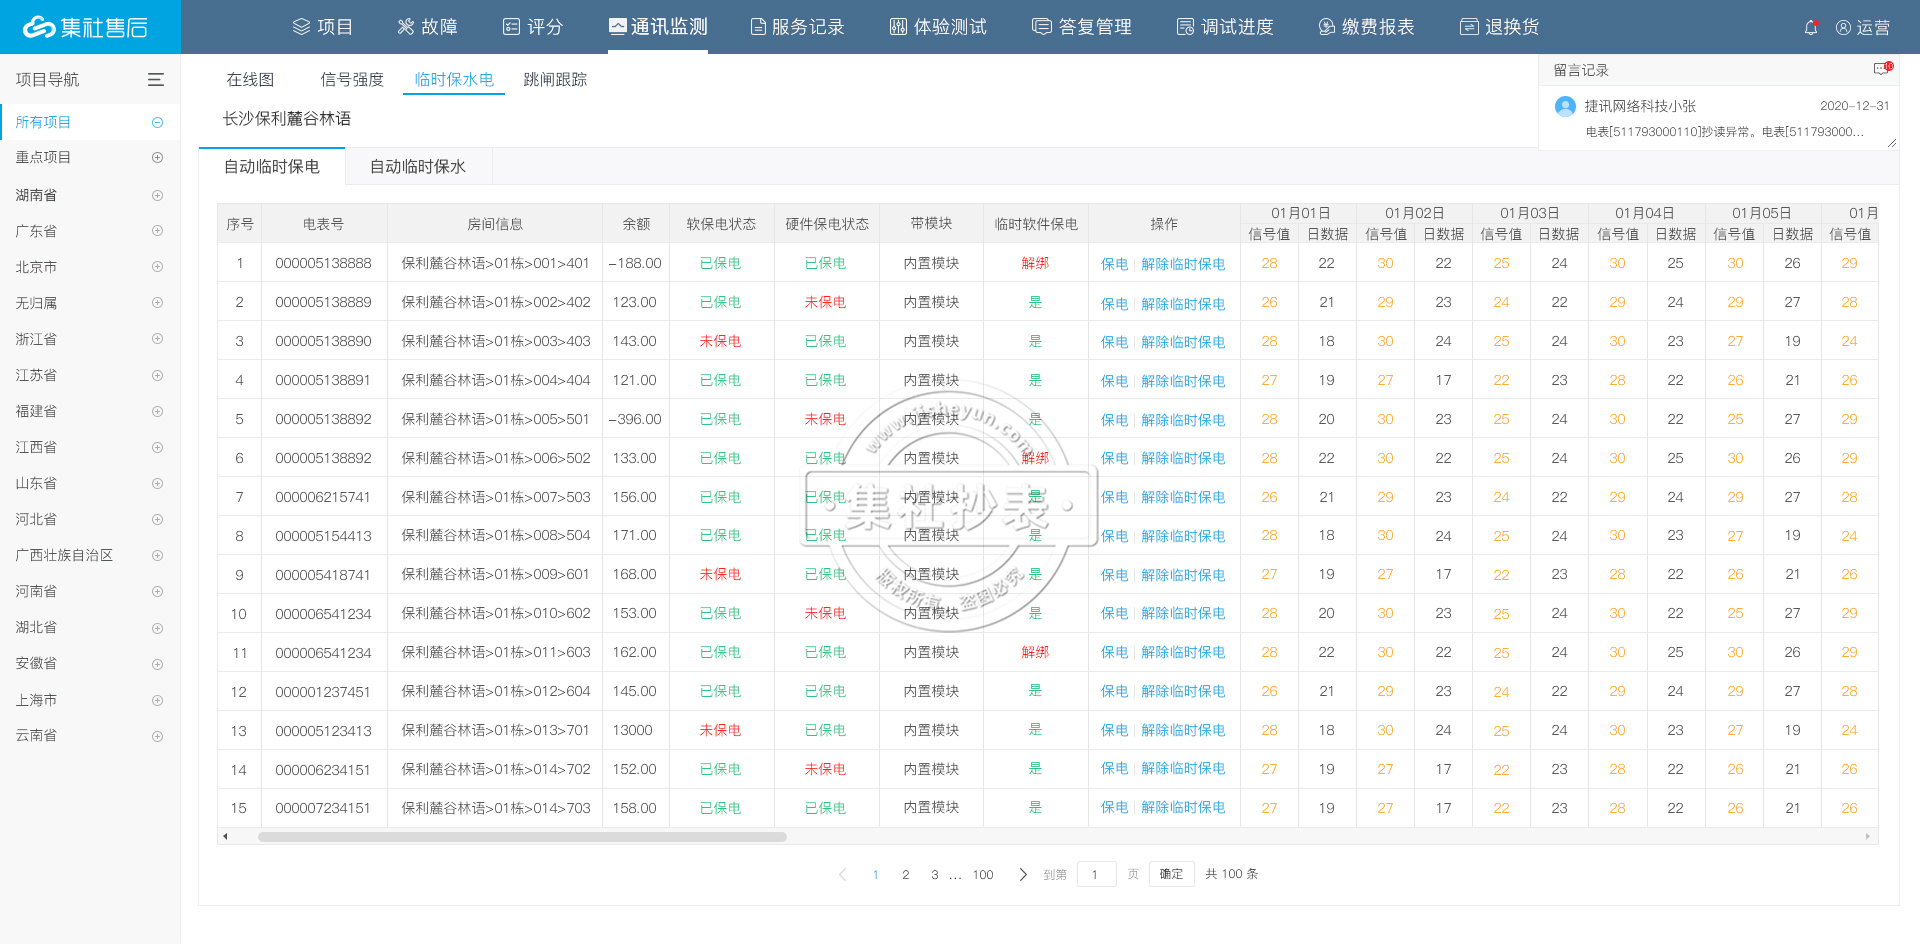Open the 运营 user account icon

tap(1843, 28)
